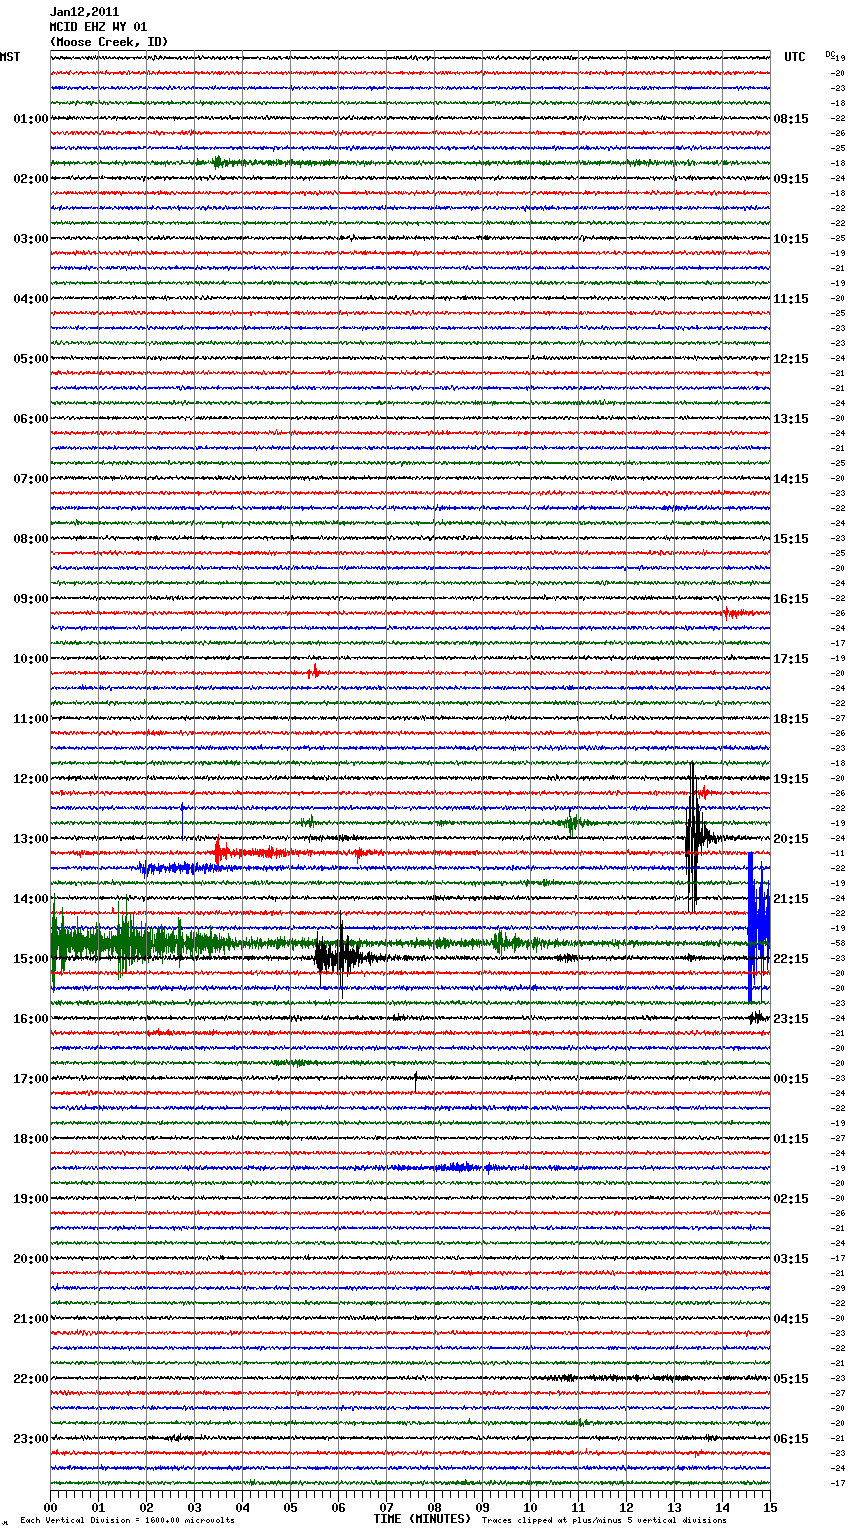850x1534 pixels.
Task: Click the UTC row label "14:15"
Action: pyautogui.click(x=791, y=479)
